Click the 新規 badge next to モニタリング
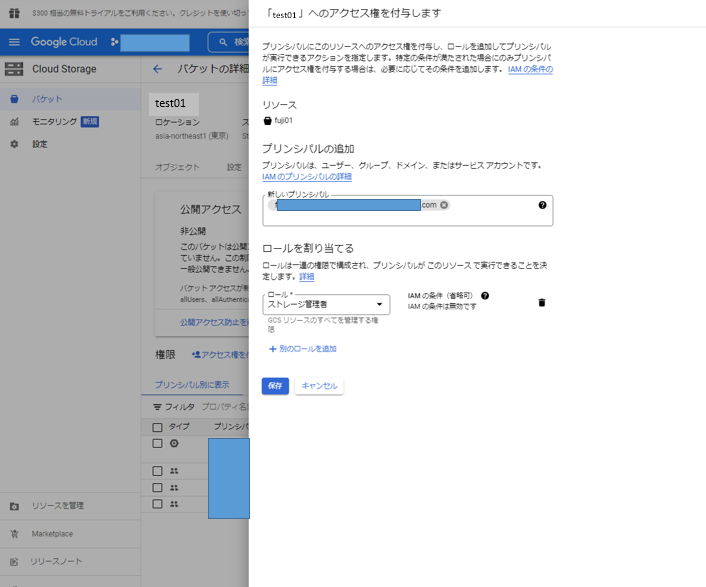This screenshot has width=706, height=587. [x=90, y=122]
